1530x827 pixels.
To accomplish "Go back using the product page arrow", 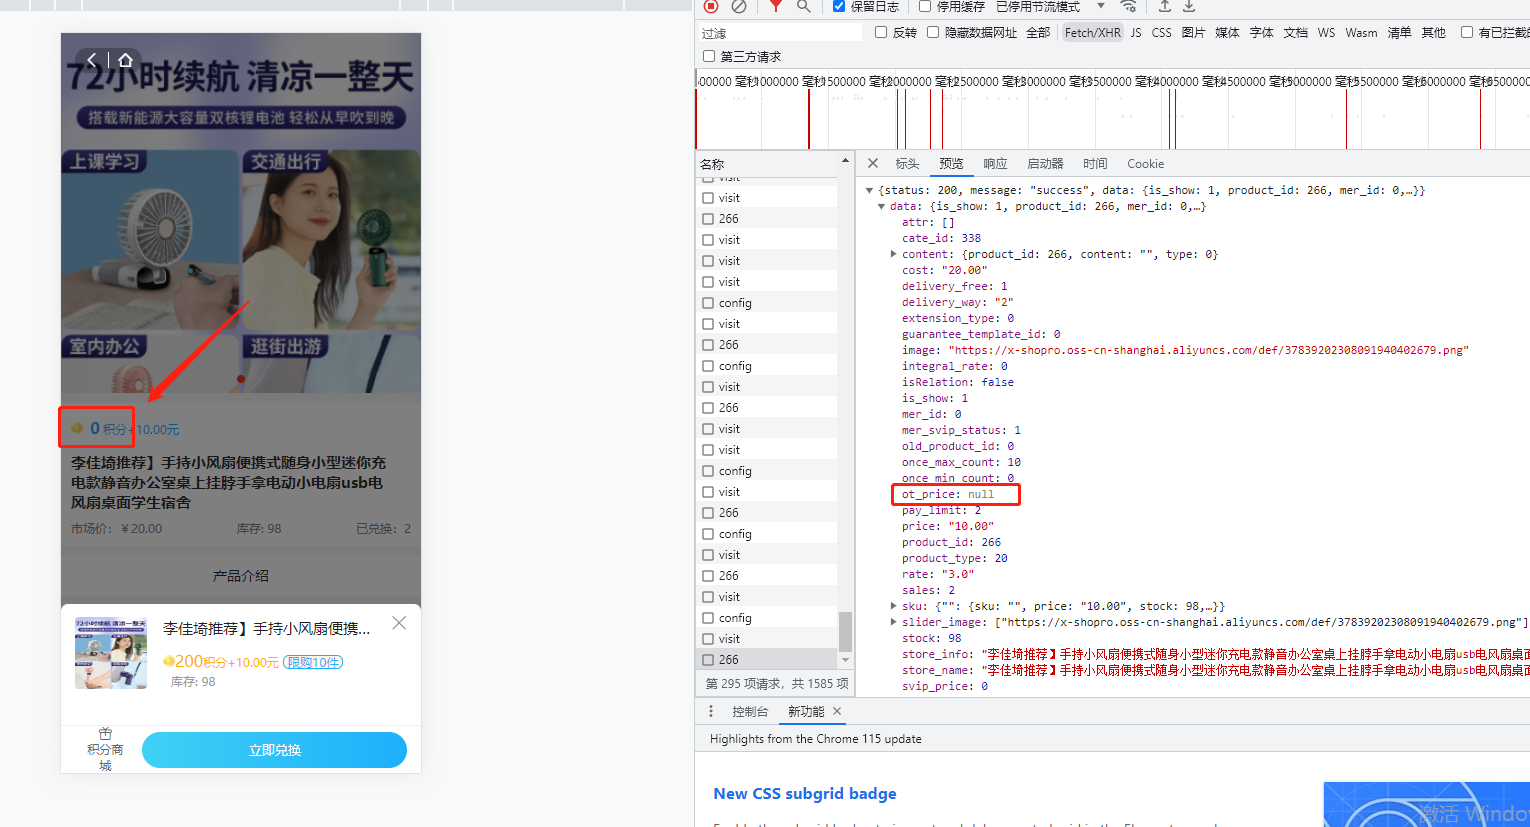I will coord(92,60).
